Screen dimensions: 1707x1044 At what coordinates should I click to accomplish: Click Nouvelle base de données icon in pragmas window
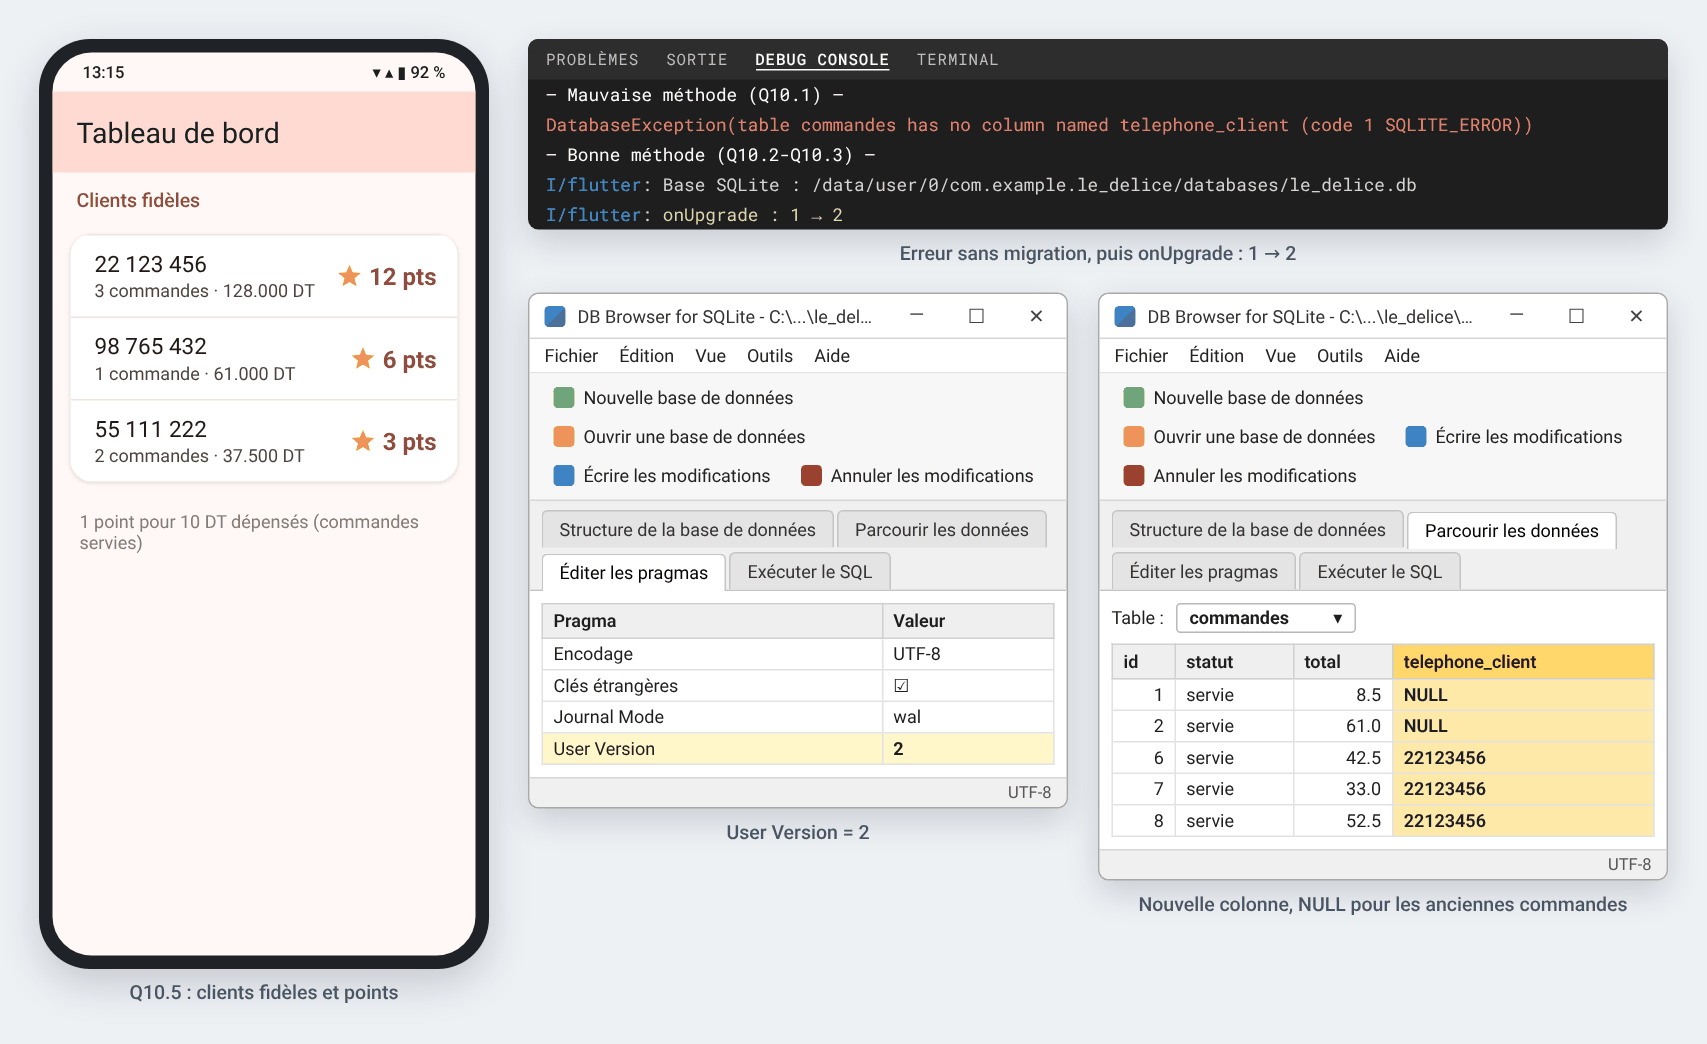(564, 398)
